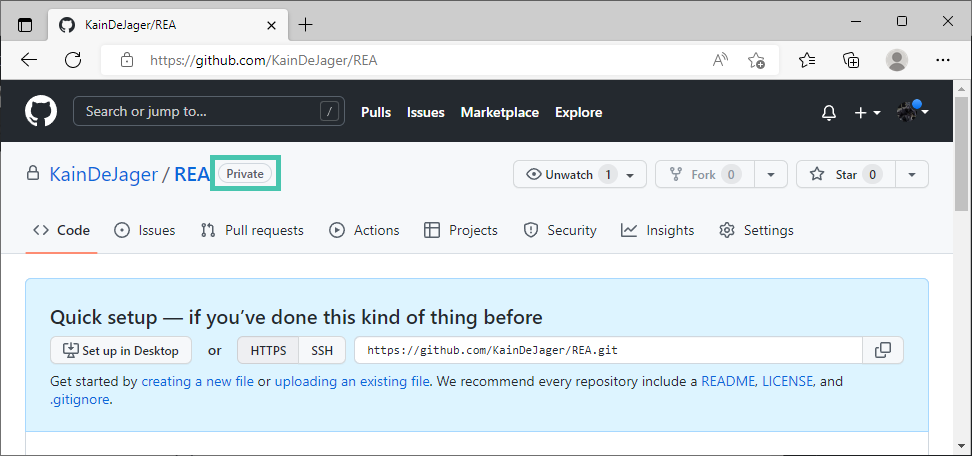Open Marketplace in top navigation
This screenshot has height=456, width=972.
500,112
